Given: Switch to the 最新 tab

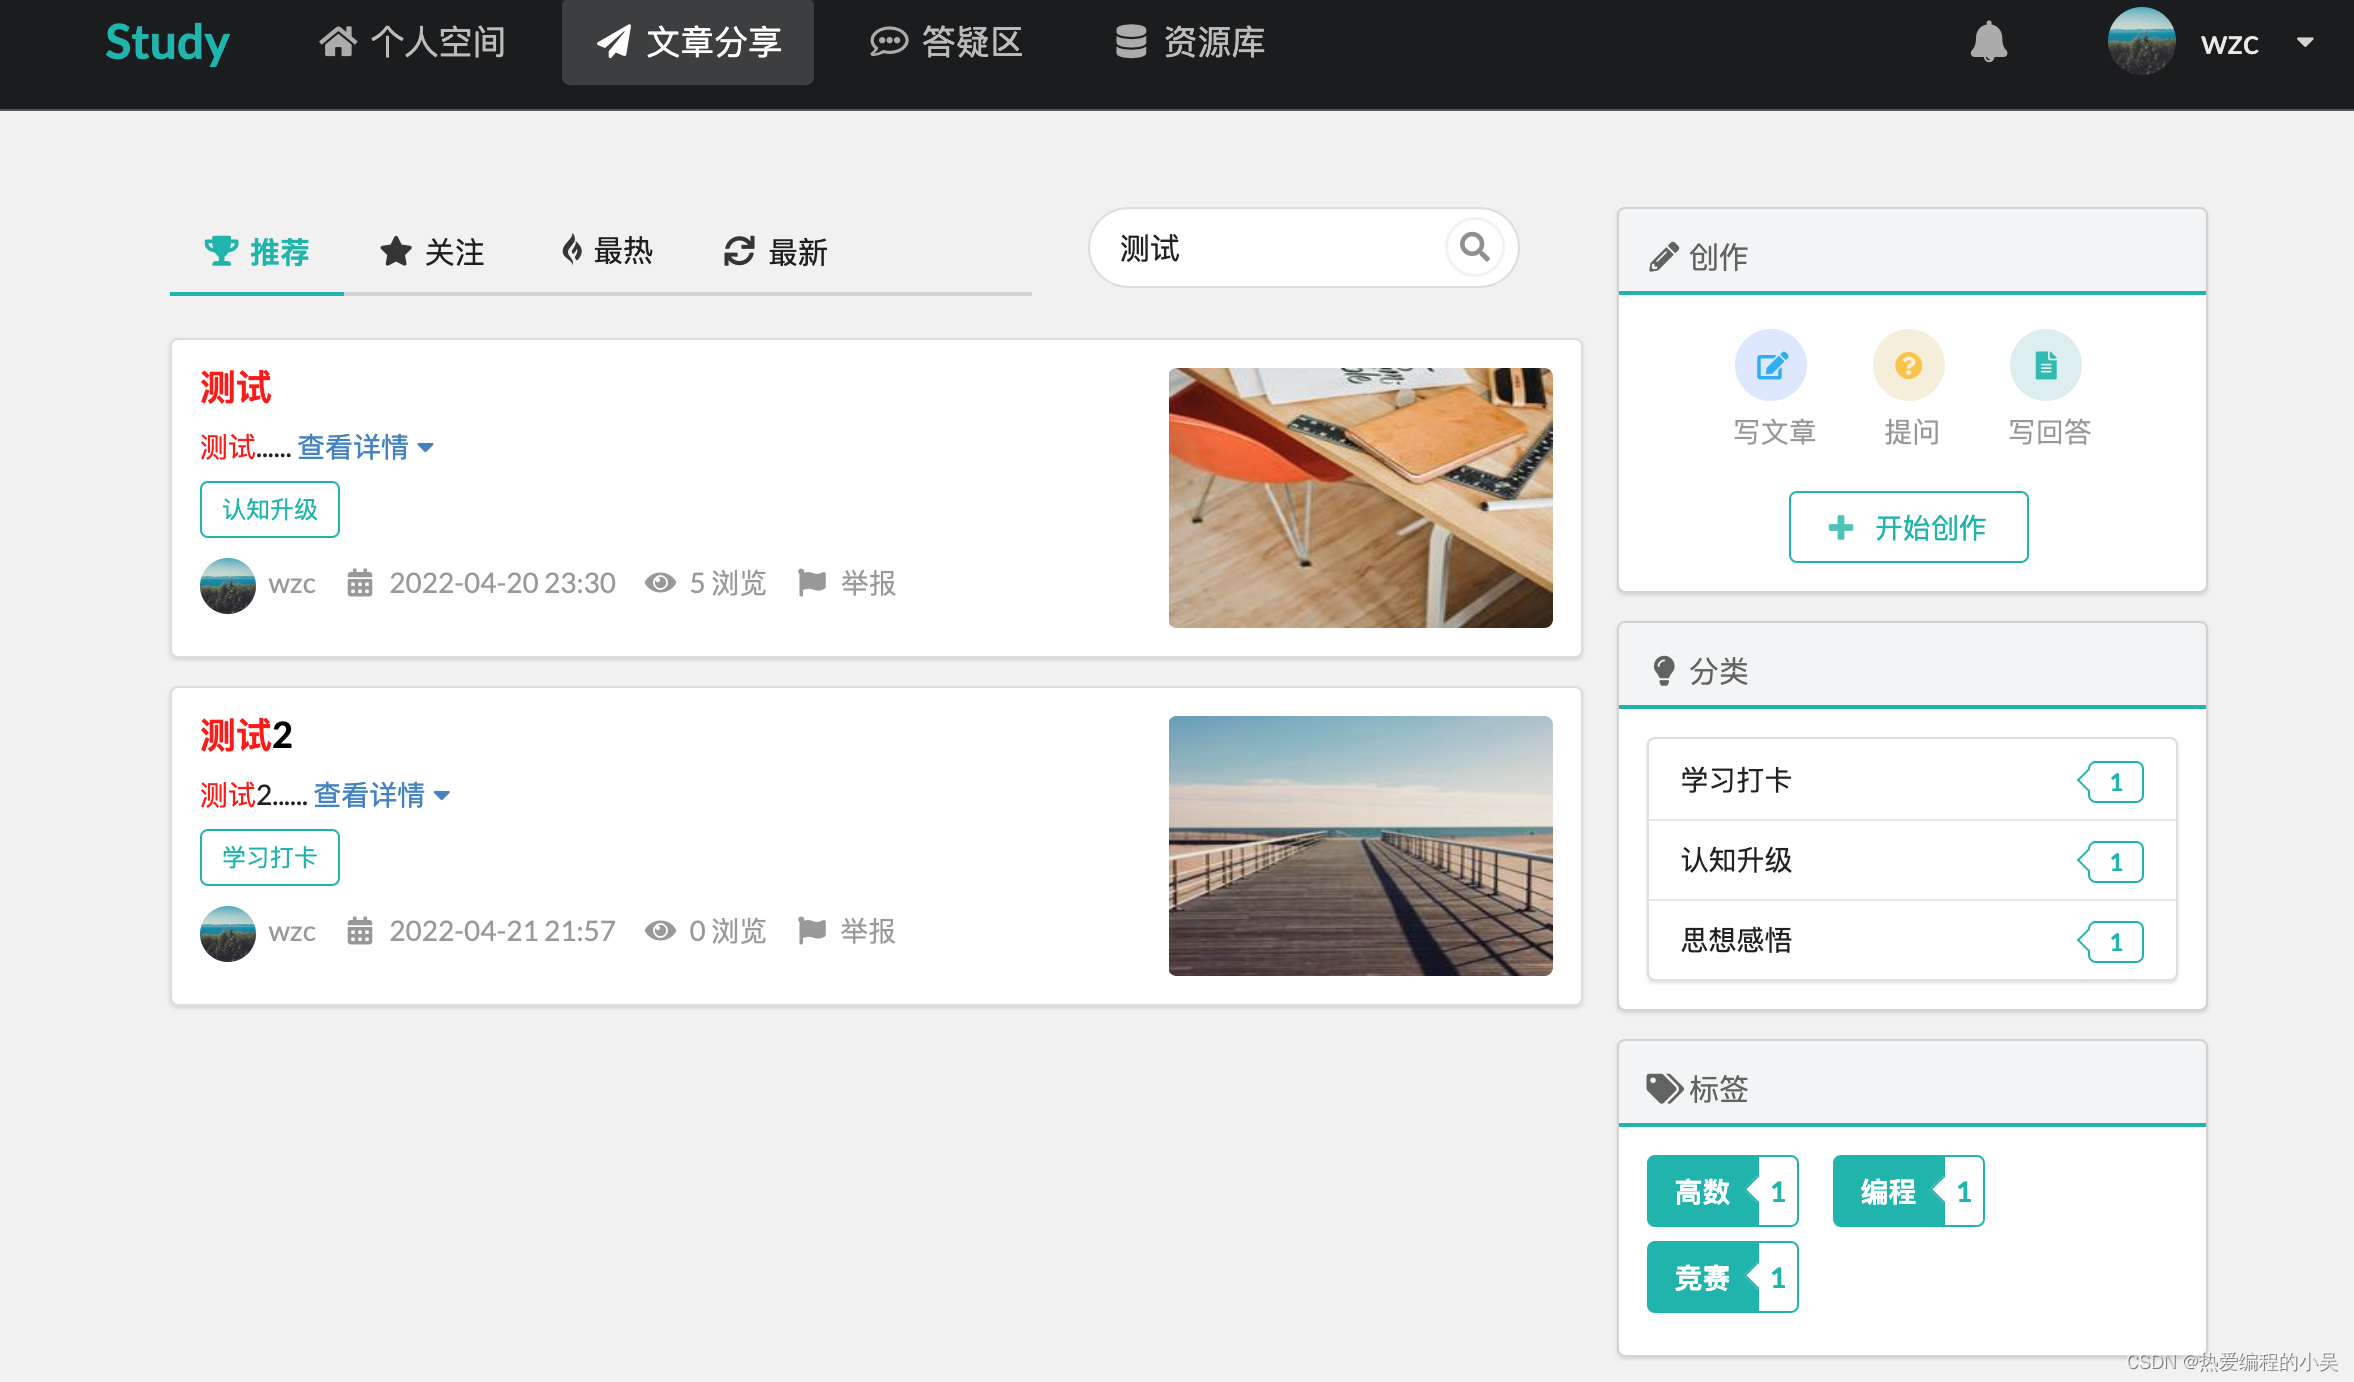Looking at the screenshot, I should tap(776, 252).
